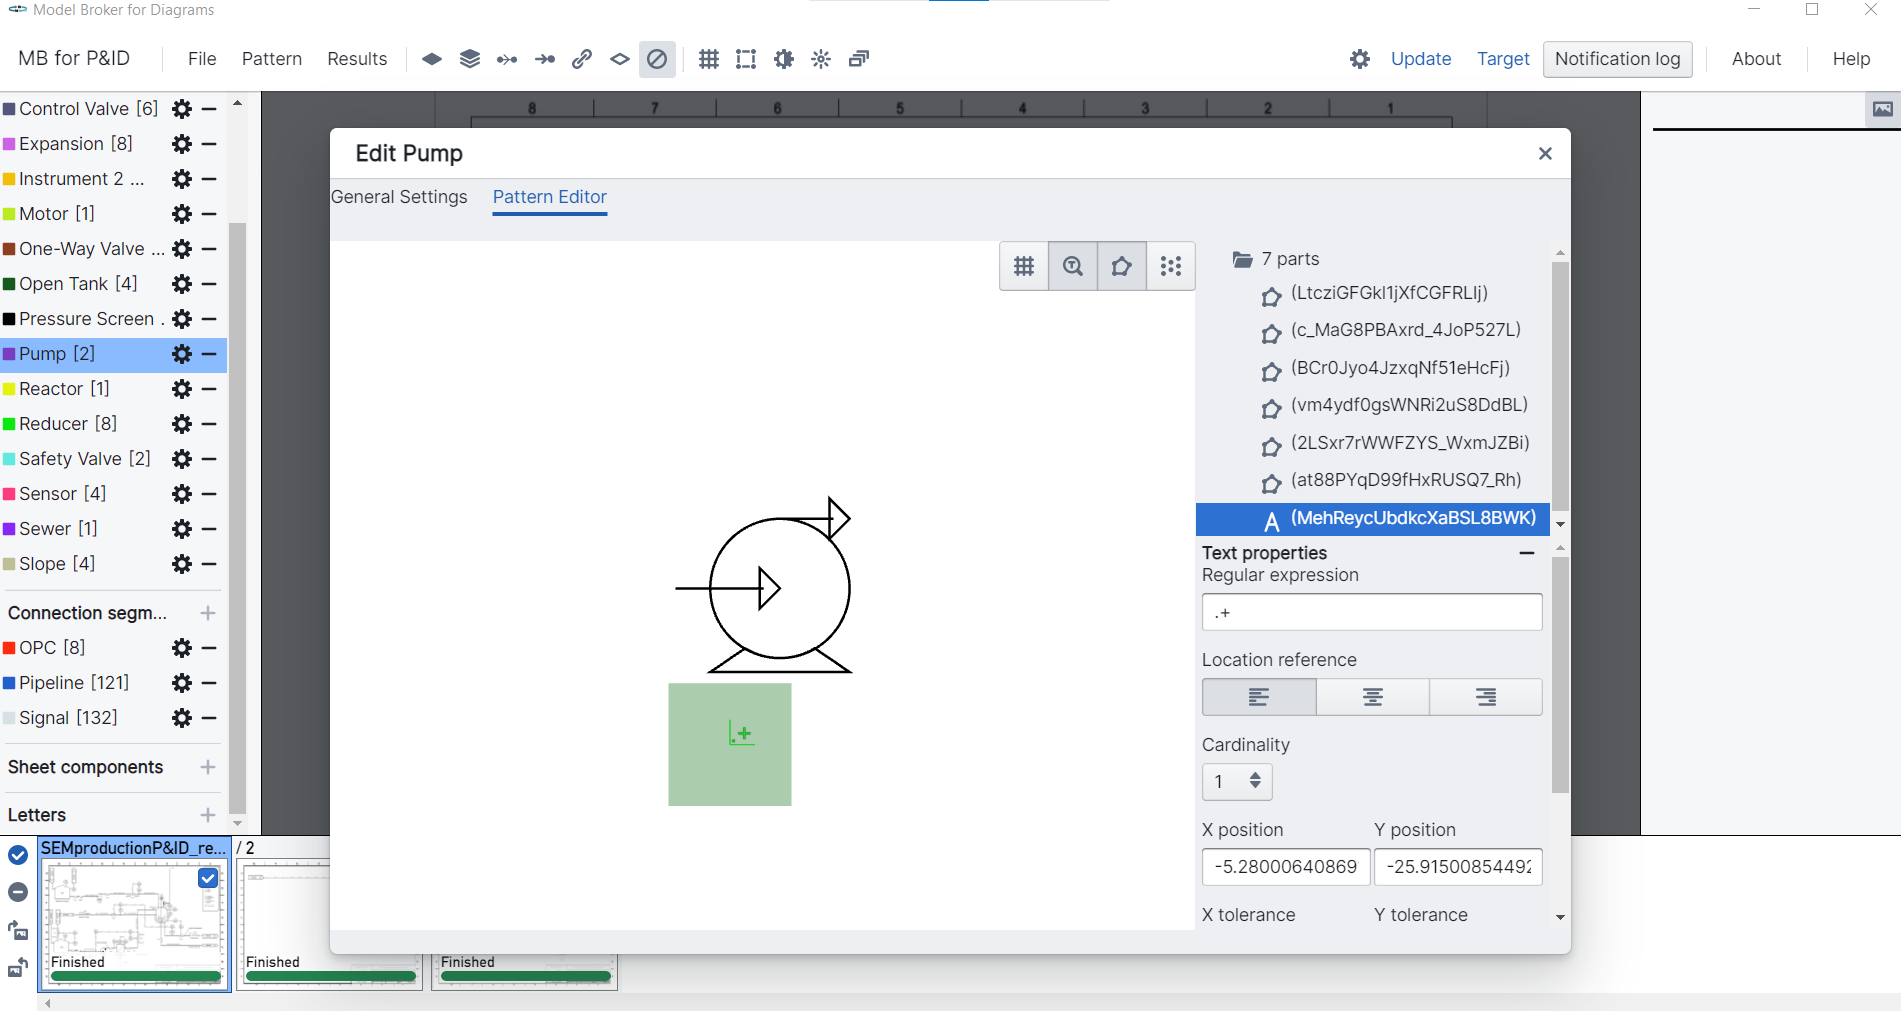Click the Target link
Image resolution: width=1901 pixels, height=1011 pixels.
[1503, 59]
